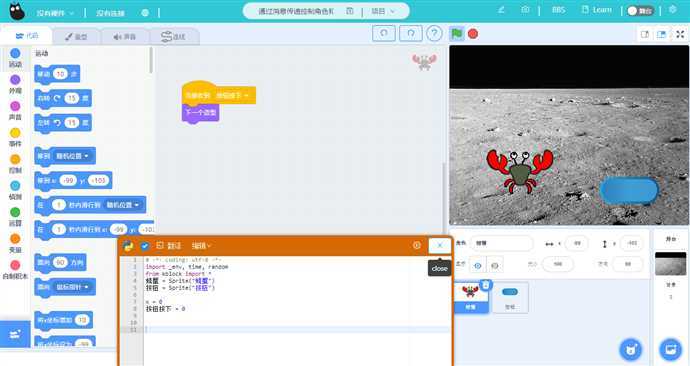This screenshot has width=690, height=366.
Task: Click the camera icon in the top bar
Action: (x=525, y=10)
